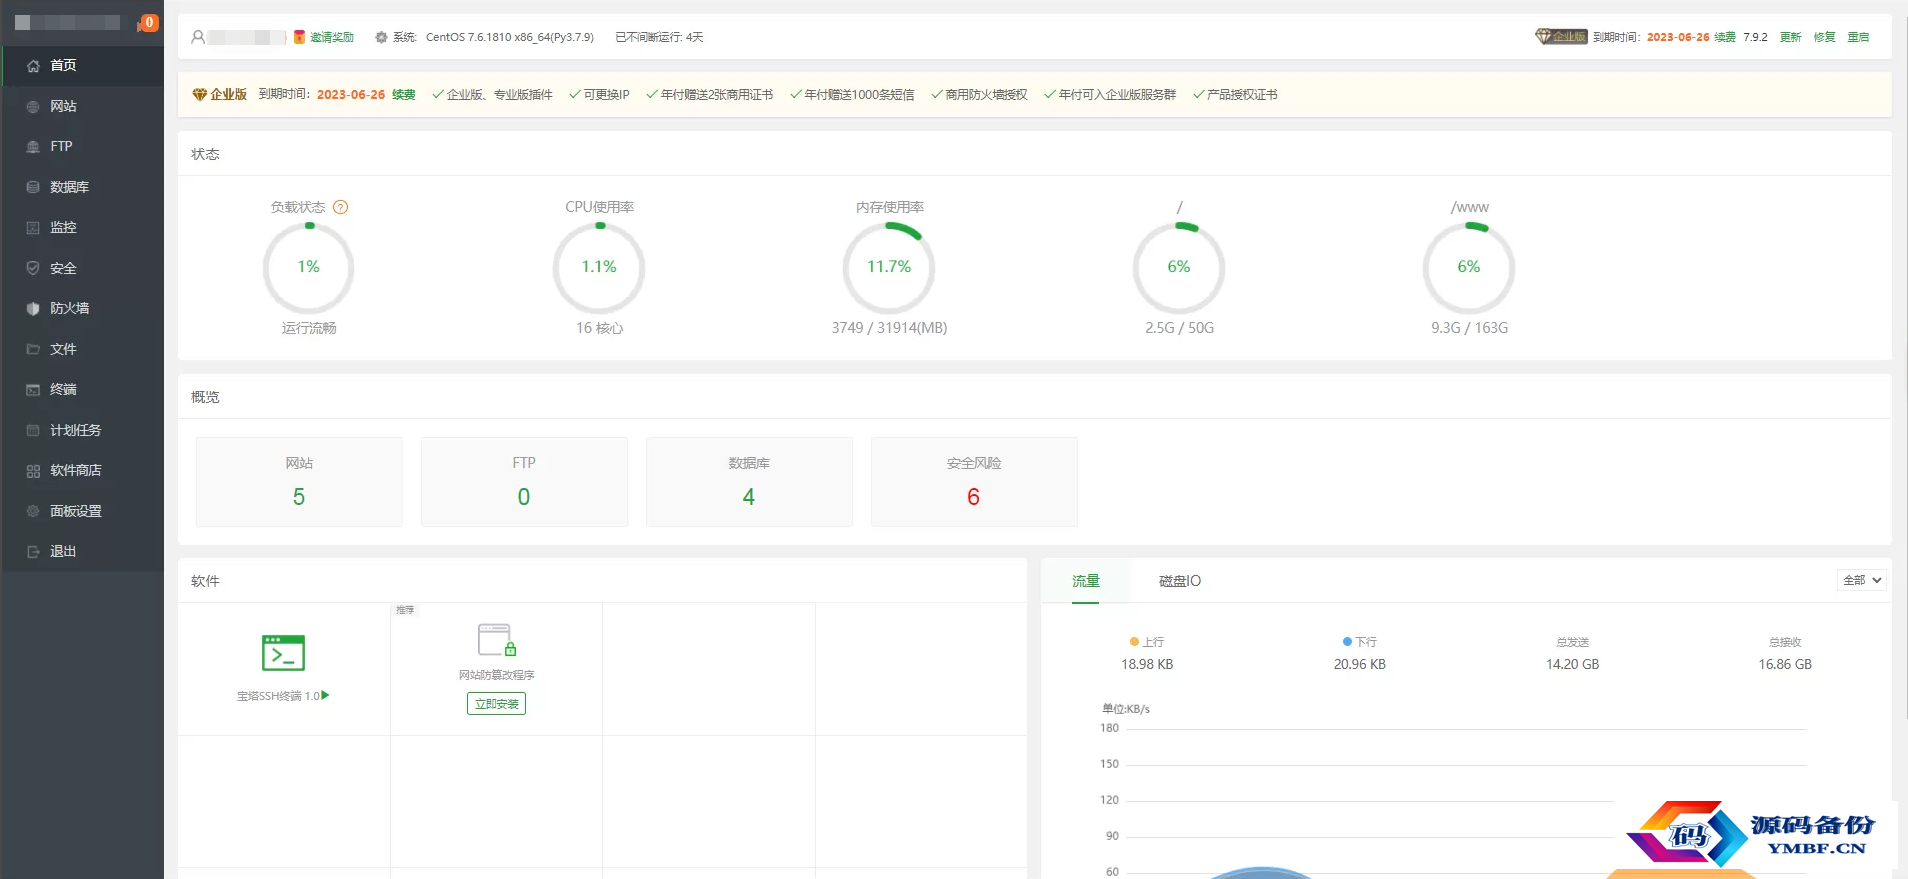Click 续费 link in the top-right header
This screenshot has width=1908, height=879.
(x=1725, y=37)
